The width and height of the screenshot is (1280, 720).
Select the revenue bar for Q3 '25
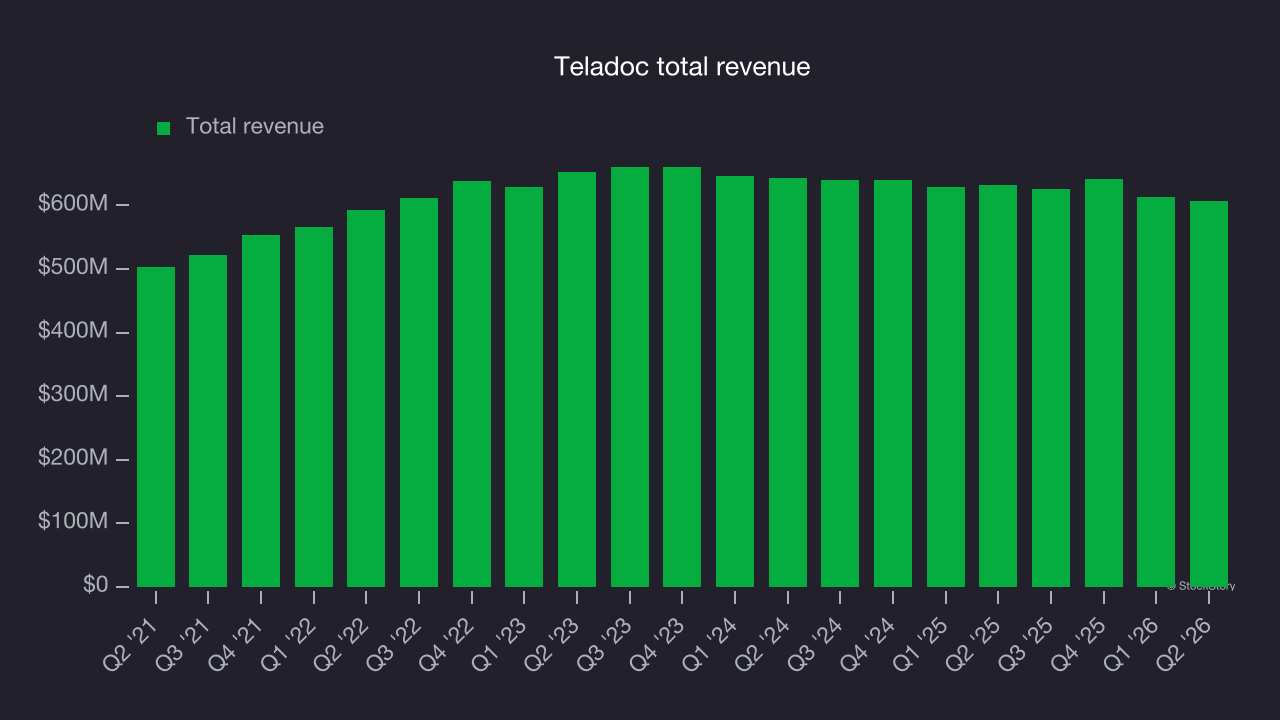1051,388
